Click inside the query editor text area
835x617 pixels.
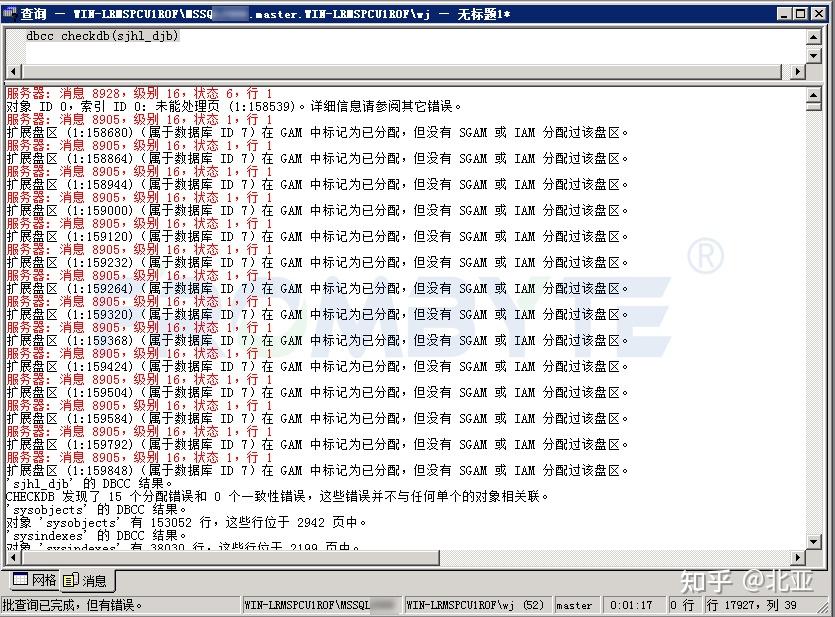click(x=400, y=50)
